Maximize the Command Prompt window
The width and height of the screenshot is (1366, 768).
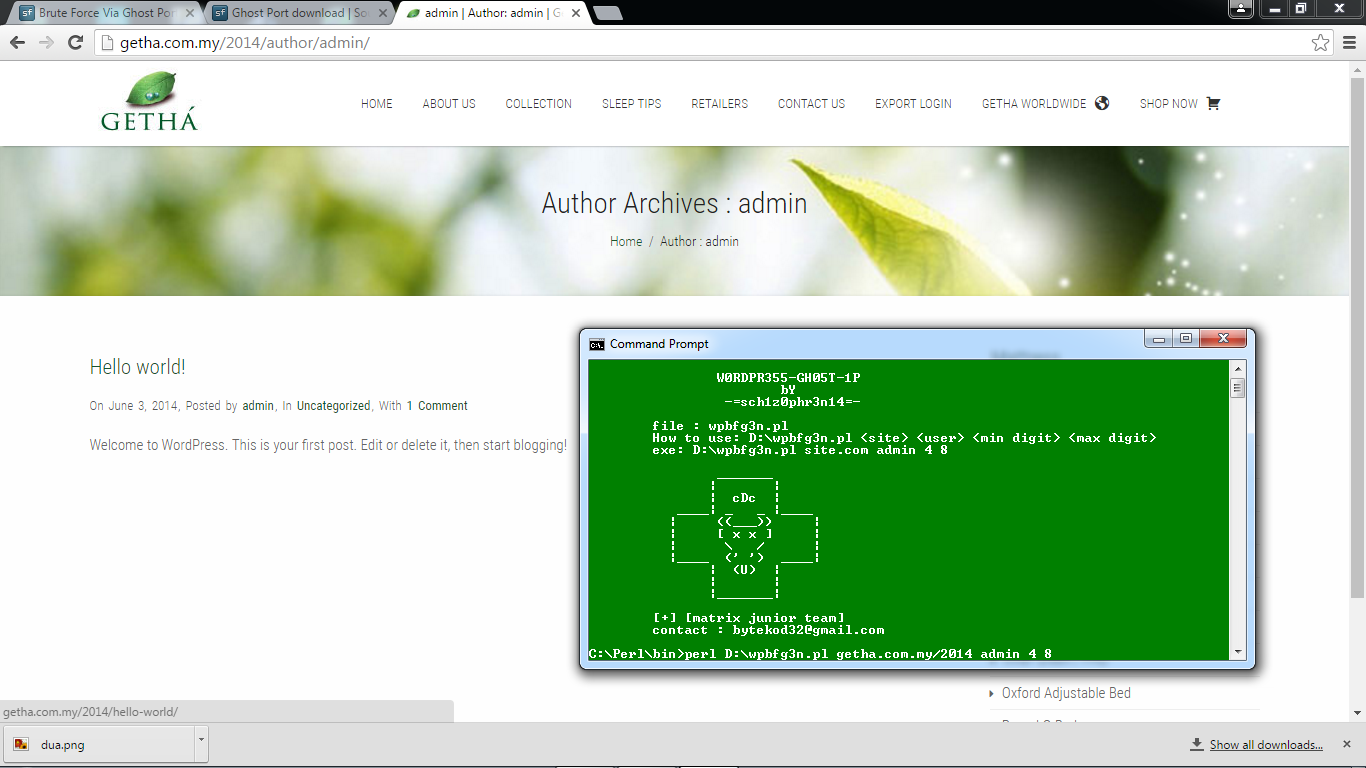coord(1185,340)
